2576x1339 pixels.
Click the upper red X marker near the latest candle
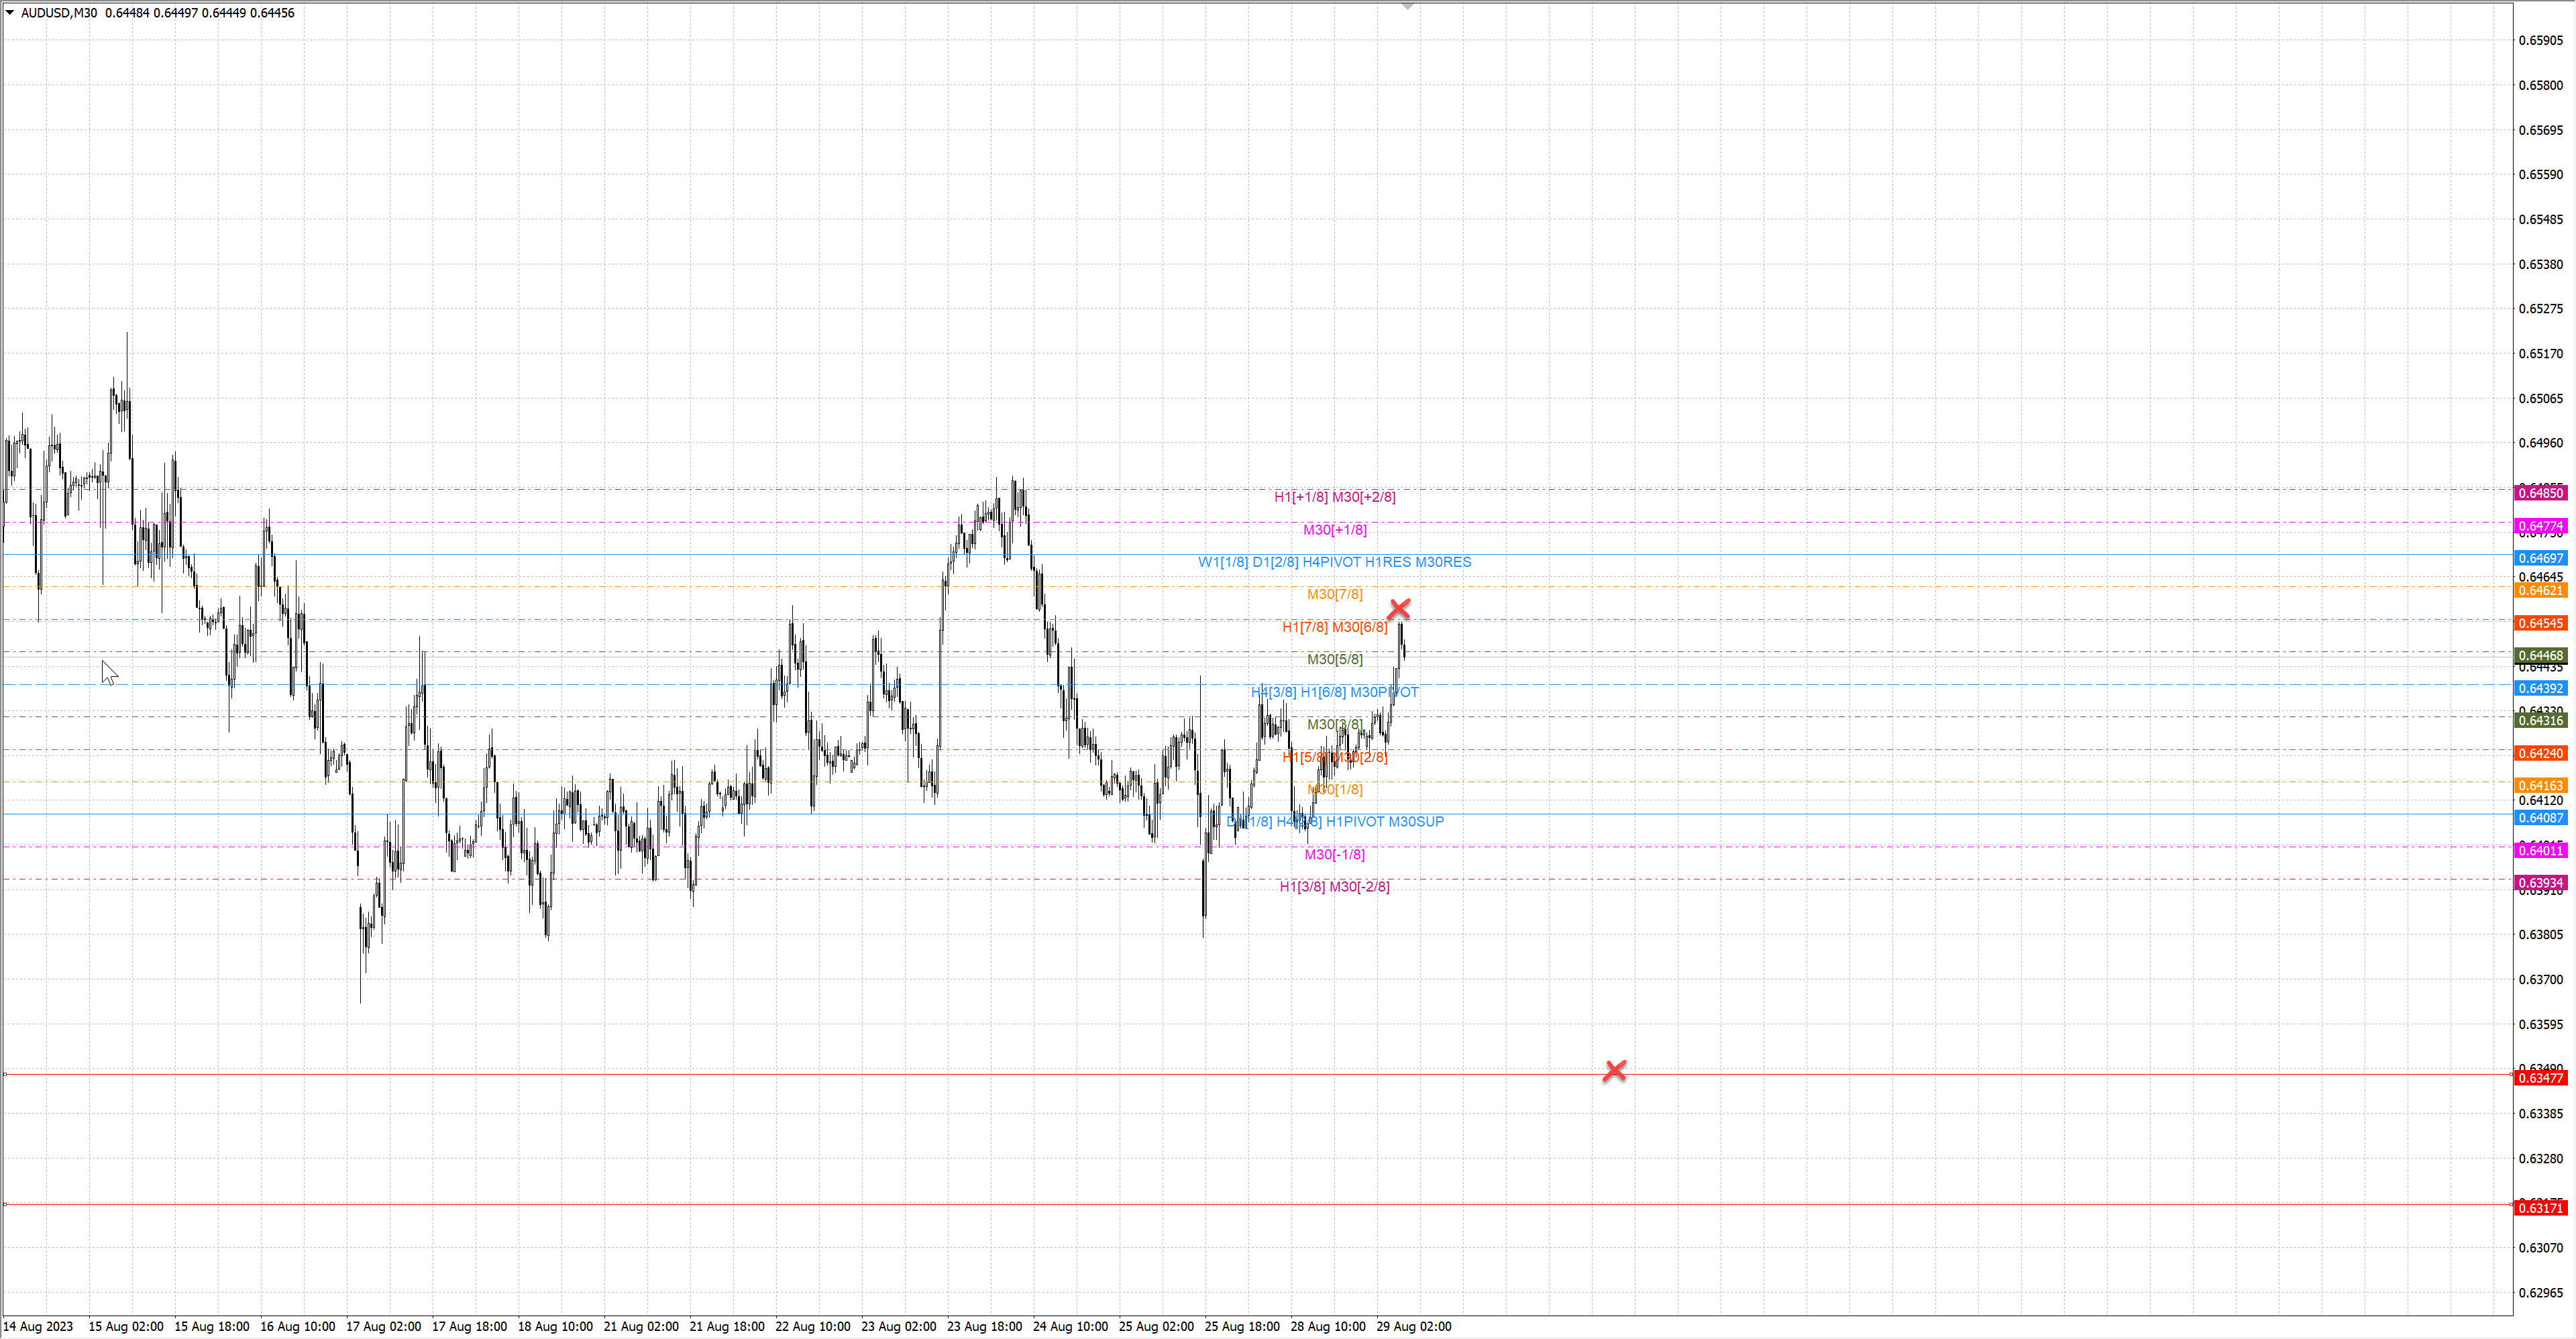click(1399, 609)
